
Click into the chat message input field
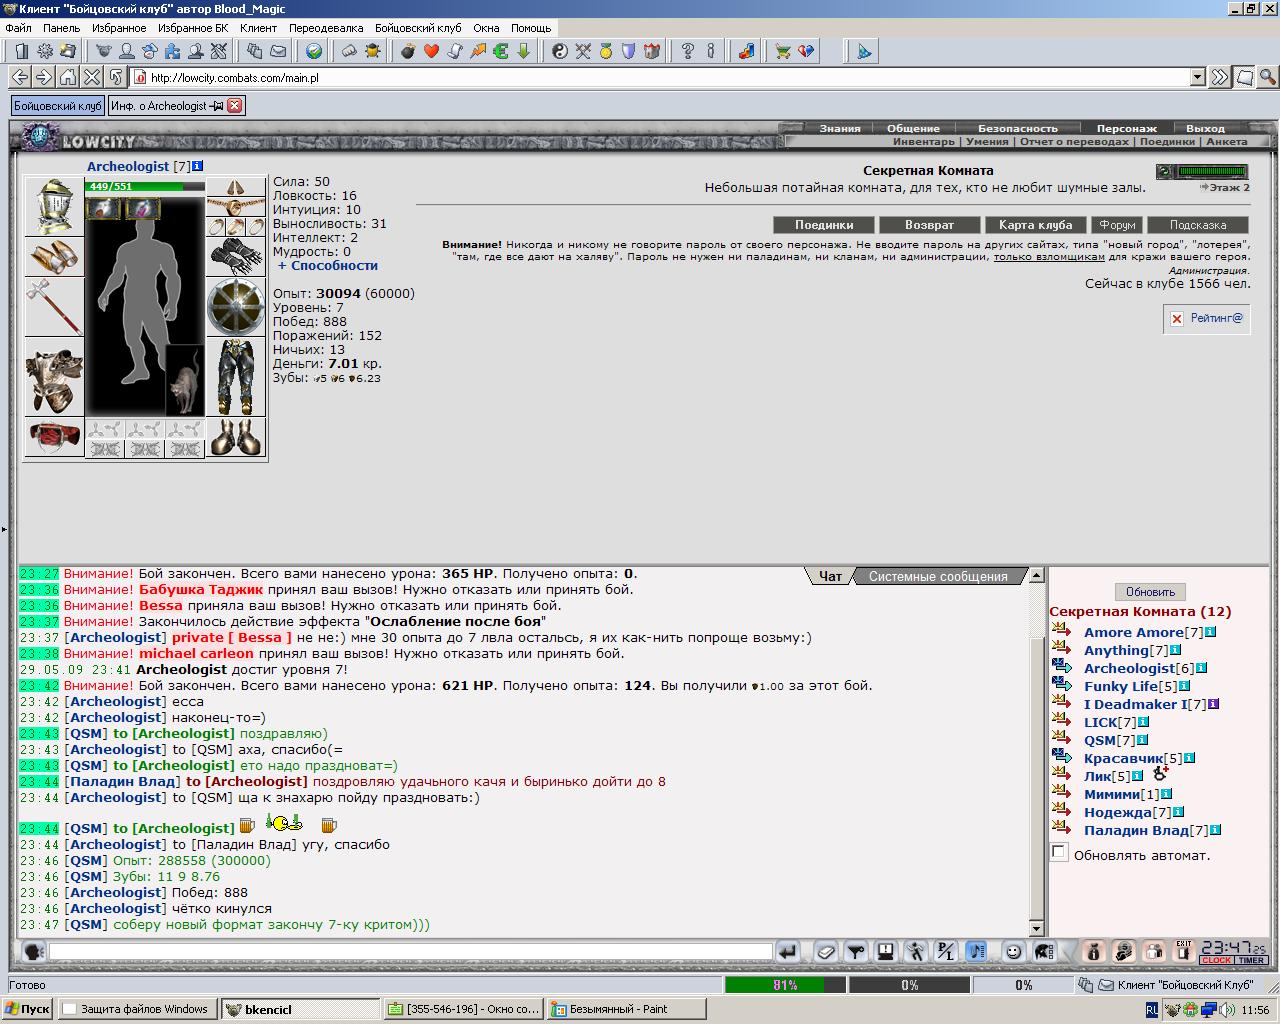(x=411, y=952)
